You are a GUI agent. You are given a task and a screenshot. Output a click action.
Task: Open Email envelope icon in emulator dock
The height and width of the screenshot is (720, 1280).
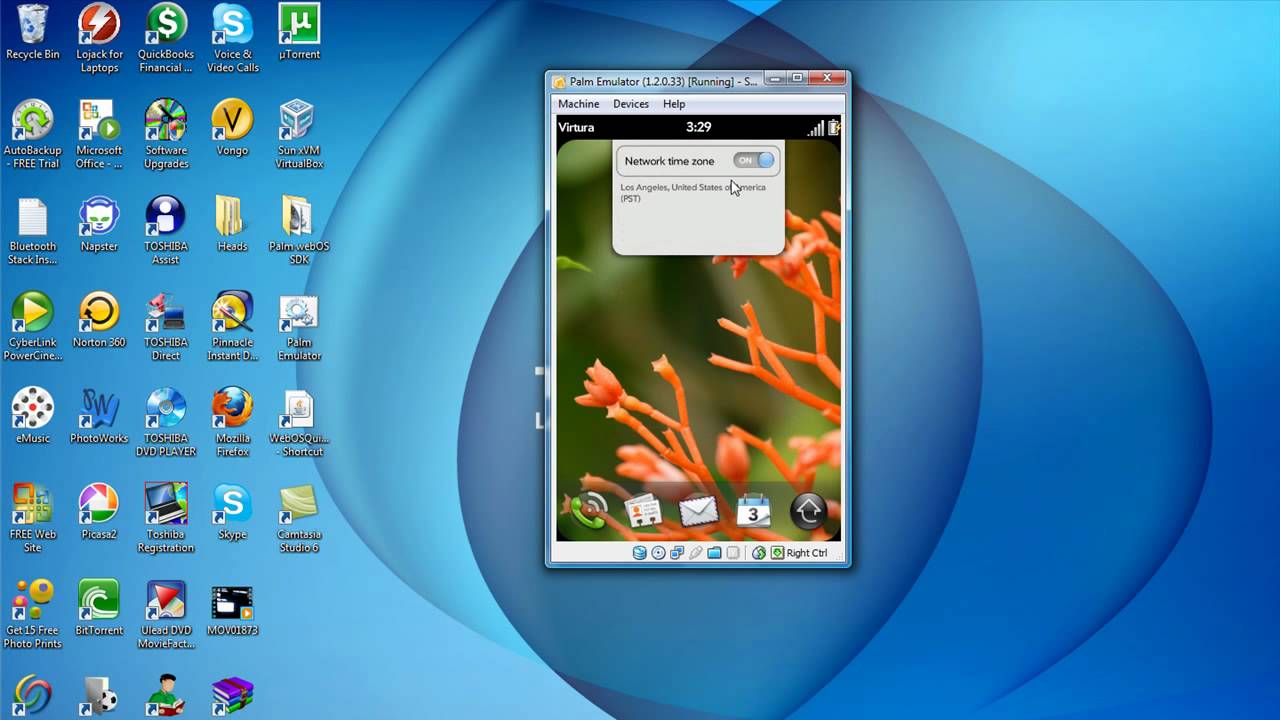[698, 511]
